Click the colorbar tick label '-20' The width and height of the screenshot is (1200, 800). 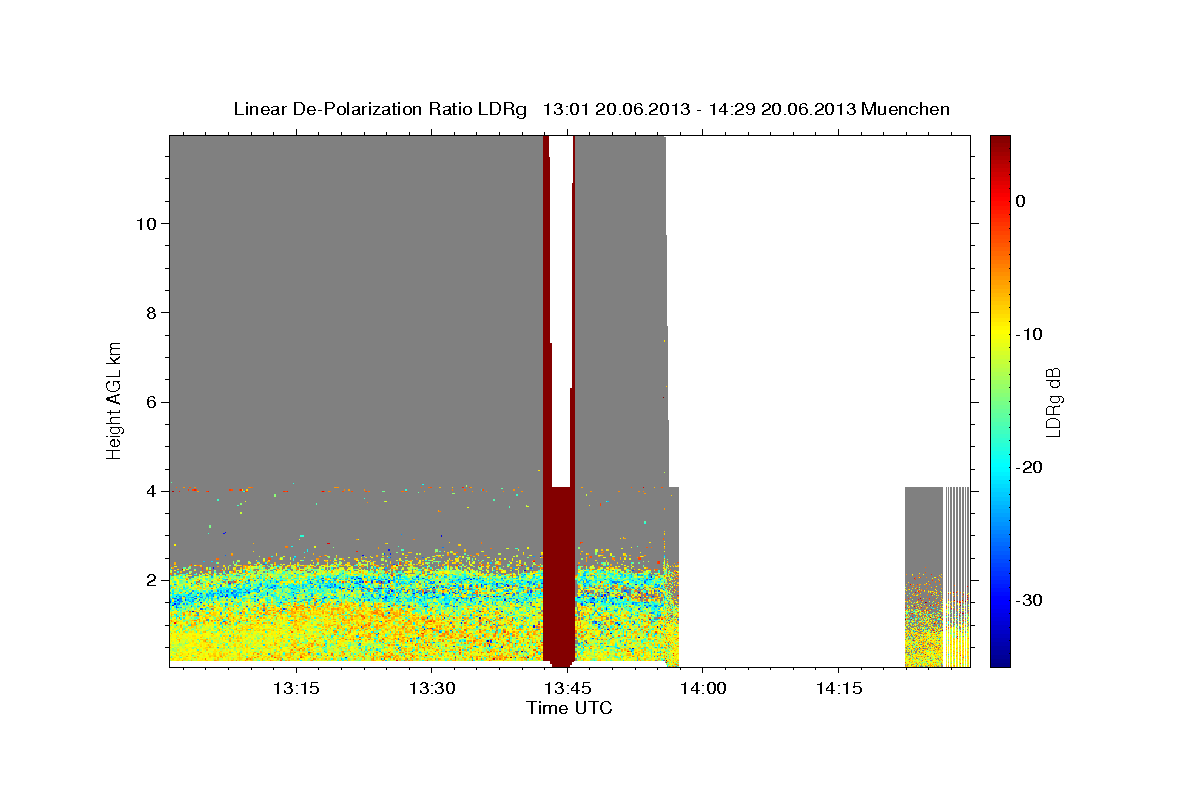(1030, 467)
